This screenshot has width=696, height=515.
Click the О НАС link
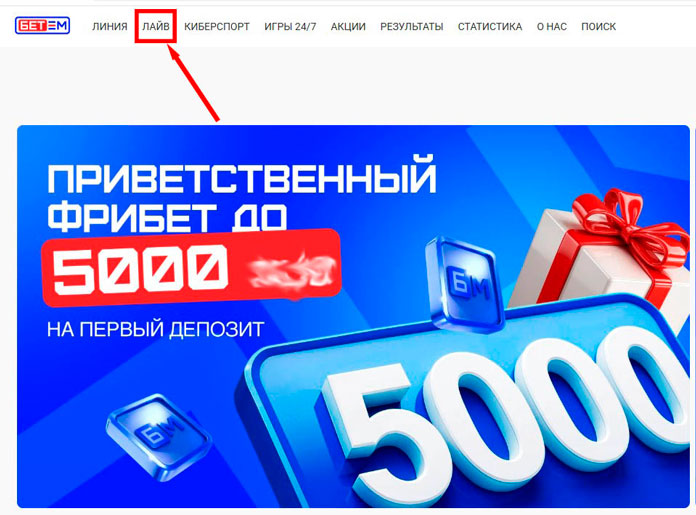pos(552,27)
